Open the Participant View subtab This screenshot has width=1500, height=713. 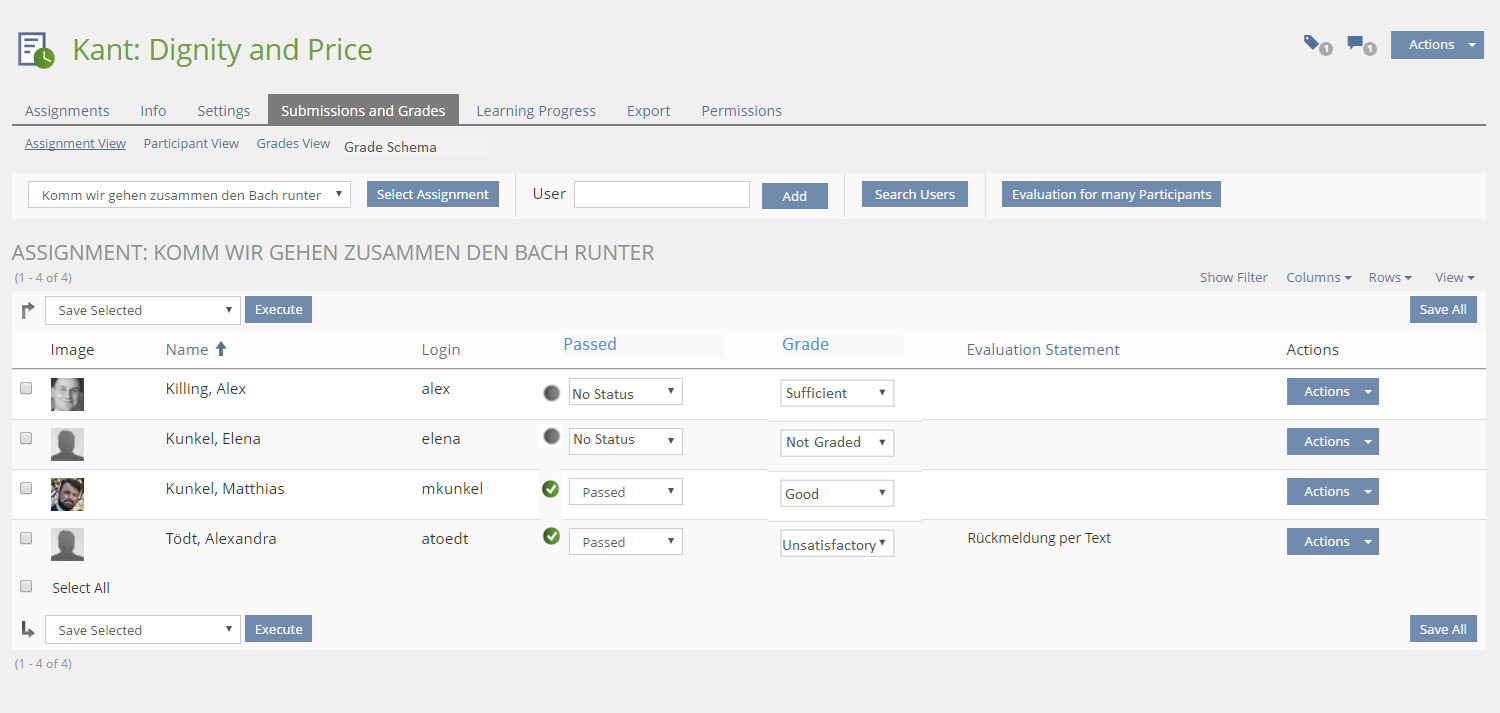click(191, 144)
